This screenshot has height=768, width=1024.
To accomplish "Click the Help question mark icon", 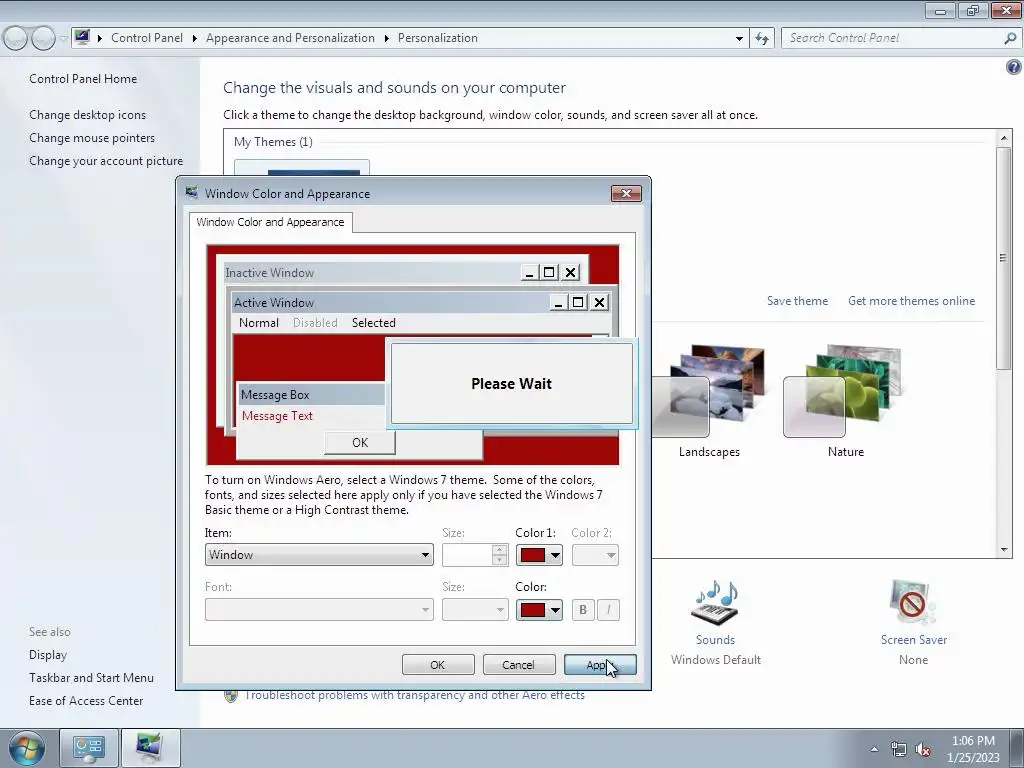I will point(1014,67).
